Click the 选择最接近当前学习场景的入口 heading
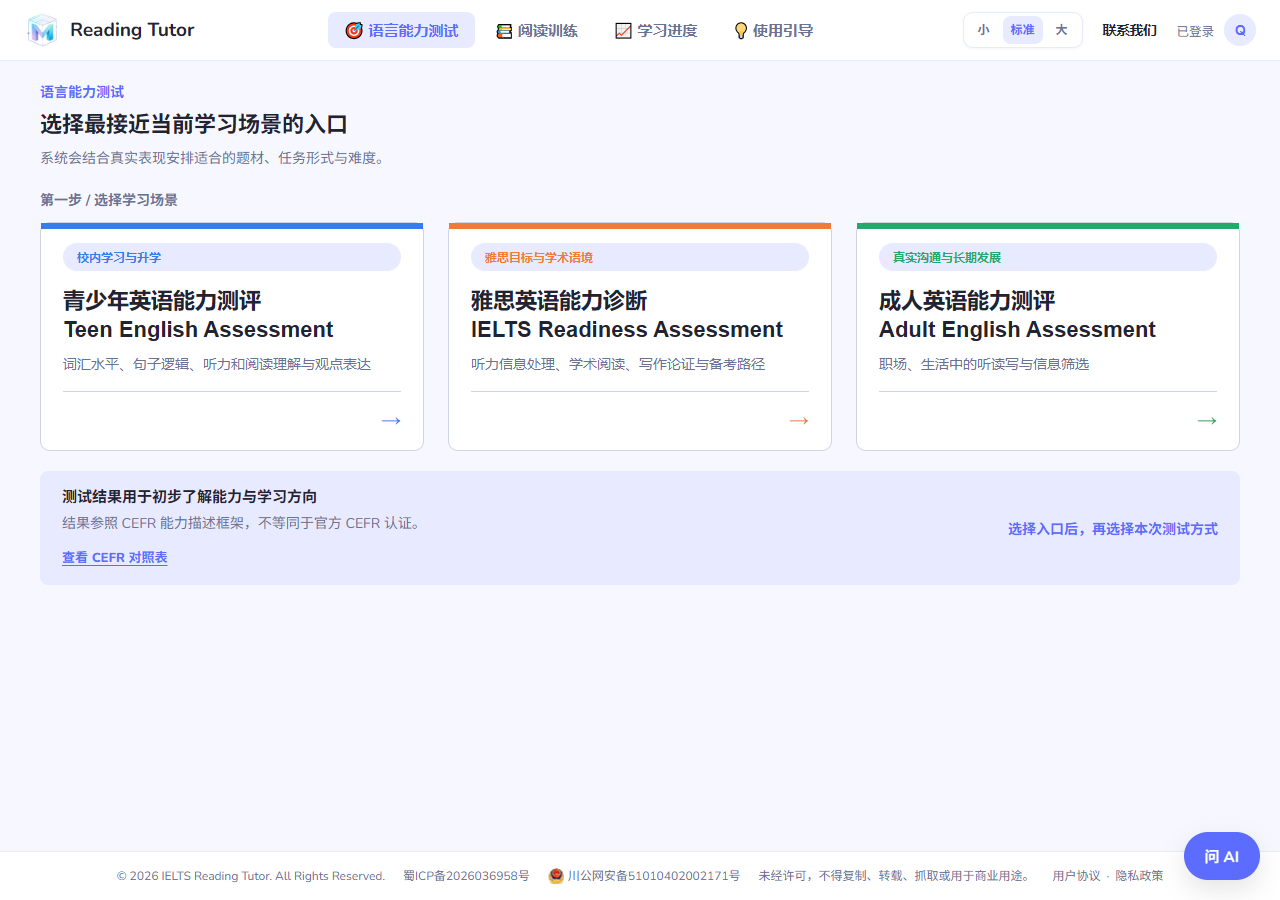Image resolution: width=1280 pixels, height=900 pixels. 194,125
